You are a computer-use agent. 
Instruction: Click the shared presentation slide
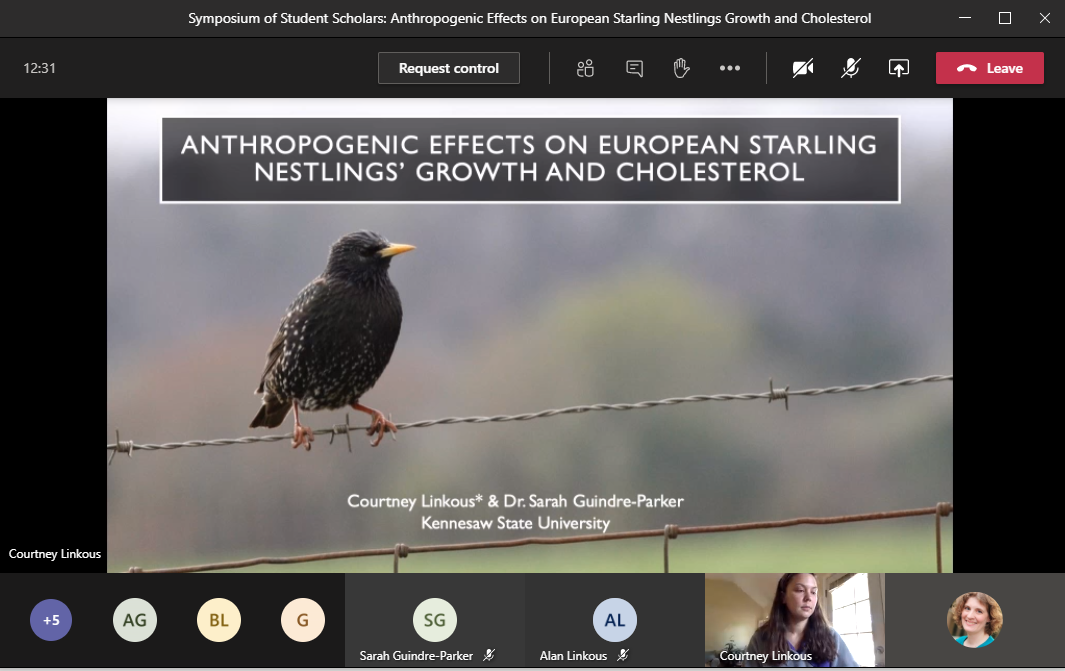click(x=530, y=335)
